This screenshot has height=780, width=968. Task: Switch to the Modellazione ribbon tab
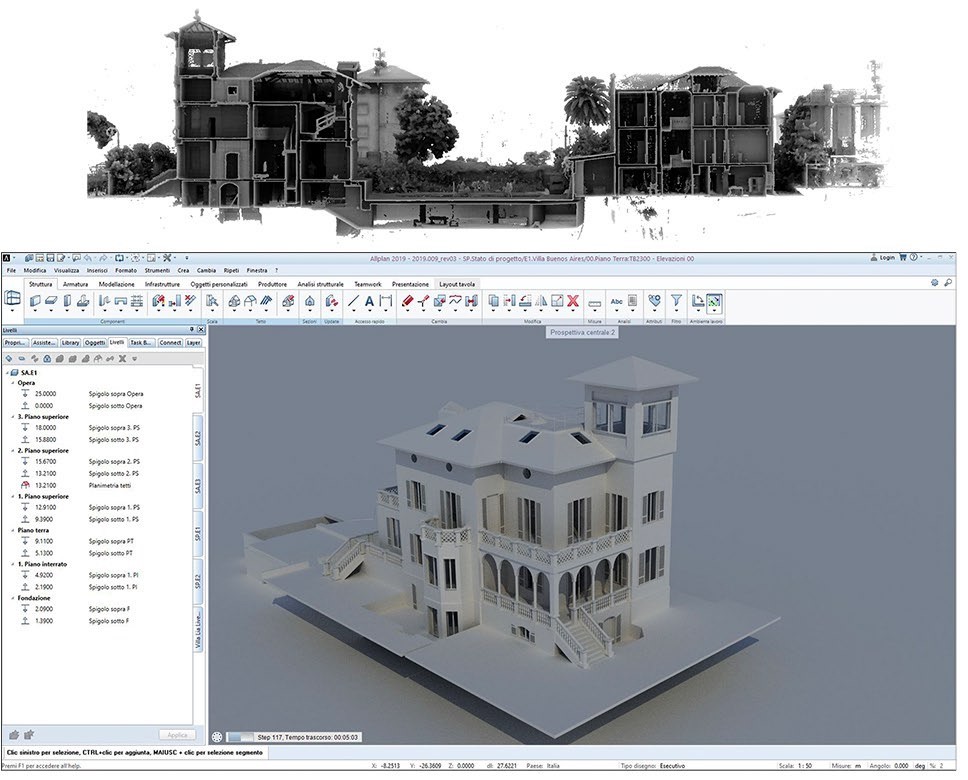pos(117,284)
